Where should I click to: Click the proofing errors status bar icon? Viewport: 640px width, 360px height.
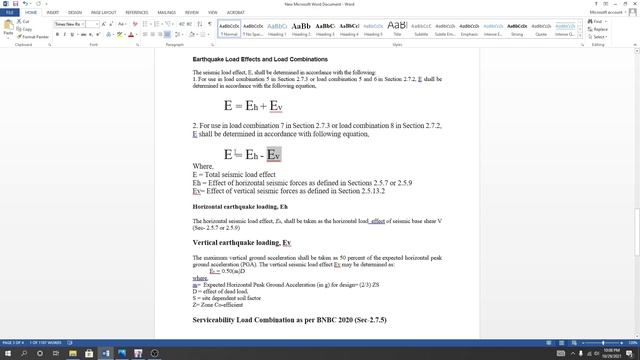tap(70, 343)
